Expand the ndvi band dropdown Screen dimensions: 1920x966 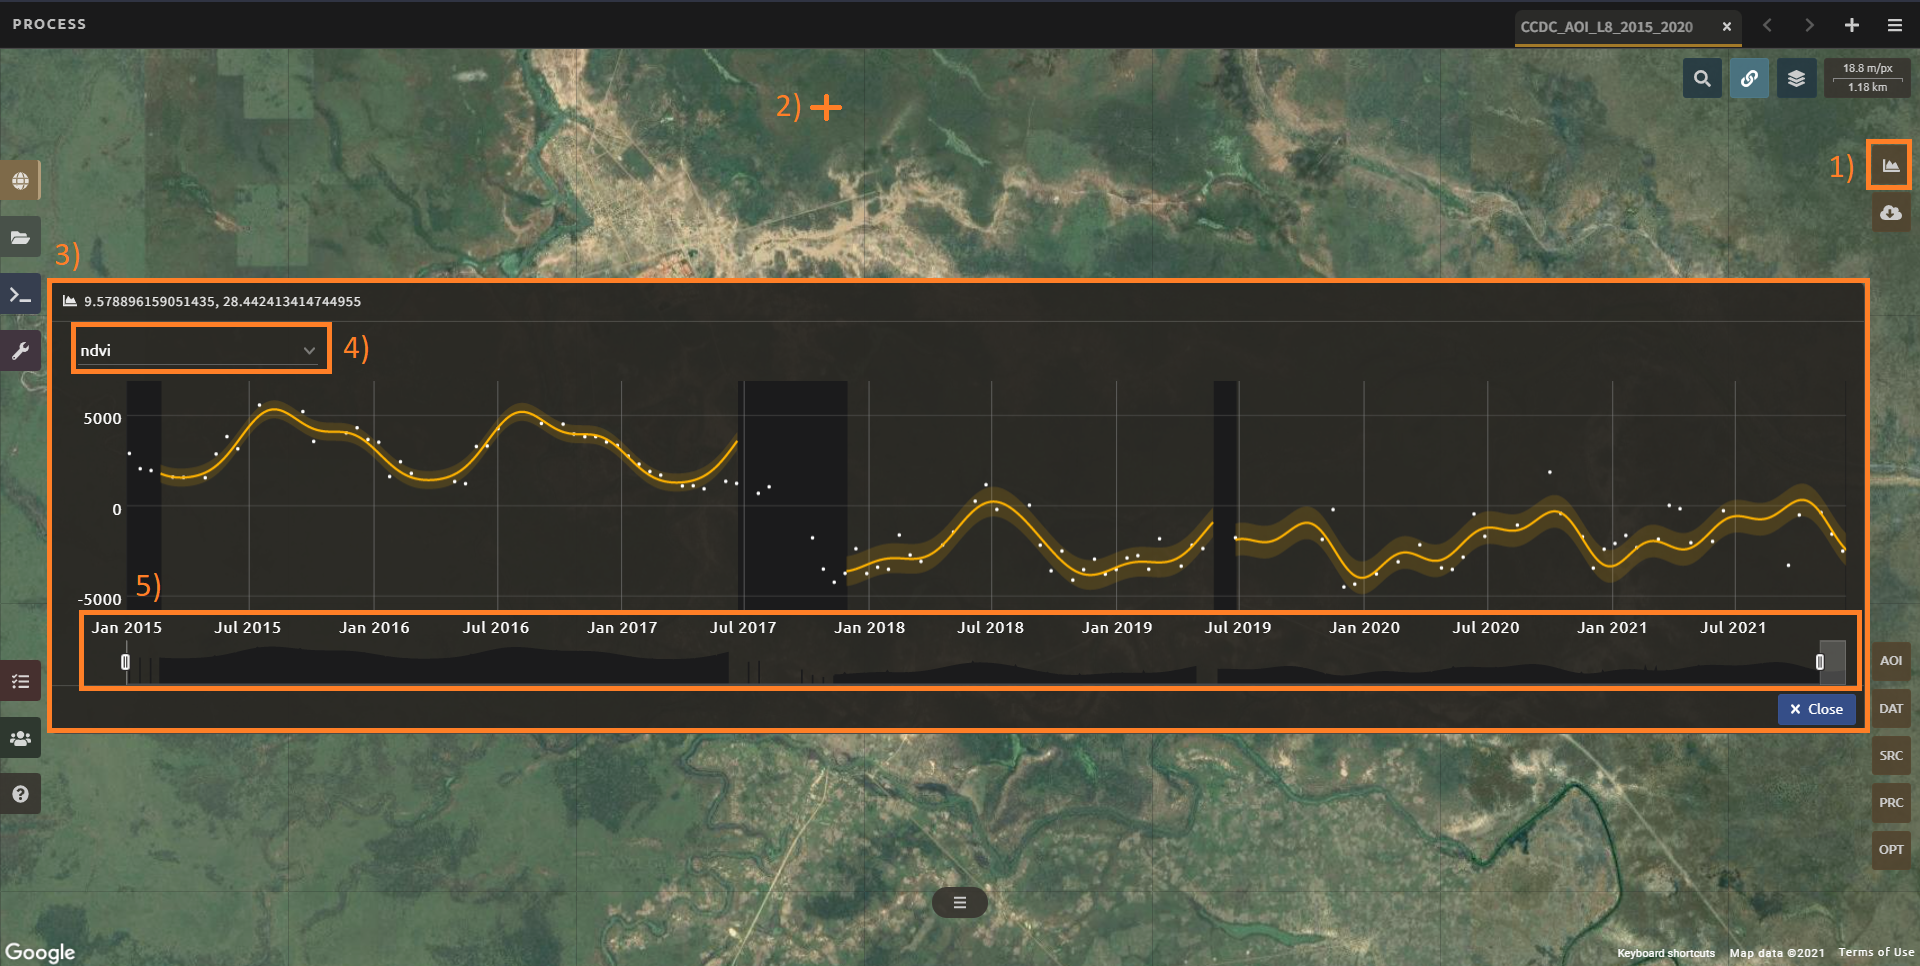(199, 350)
